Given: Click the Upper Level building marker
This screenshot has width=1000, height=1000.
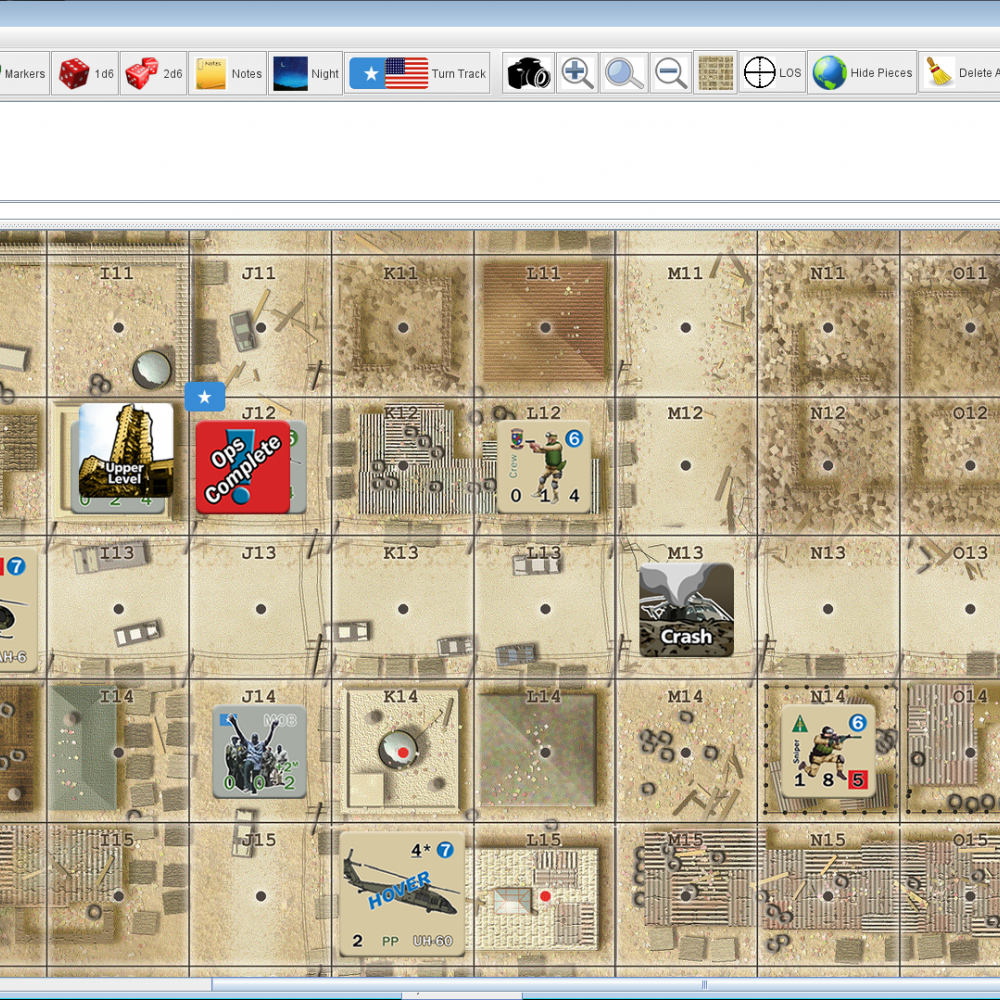Looking at the screenshot, I should pyautogui.click(x=126, y=450).
